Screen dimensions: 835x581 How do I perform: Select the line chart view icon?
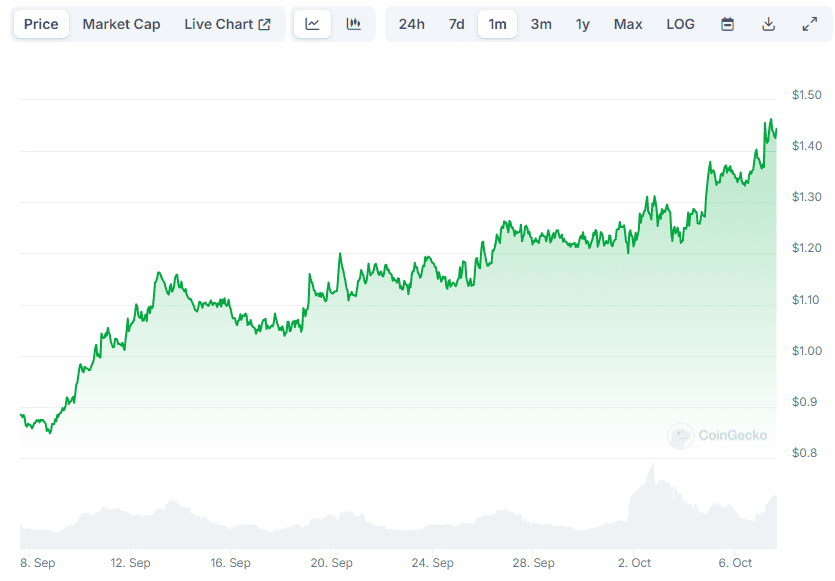point(312,24)
